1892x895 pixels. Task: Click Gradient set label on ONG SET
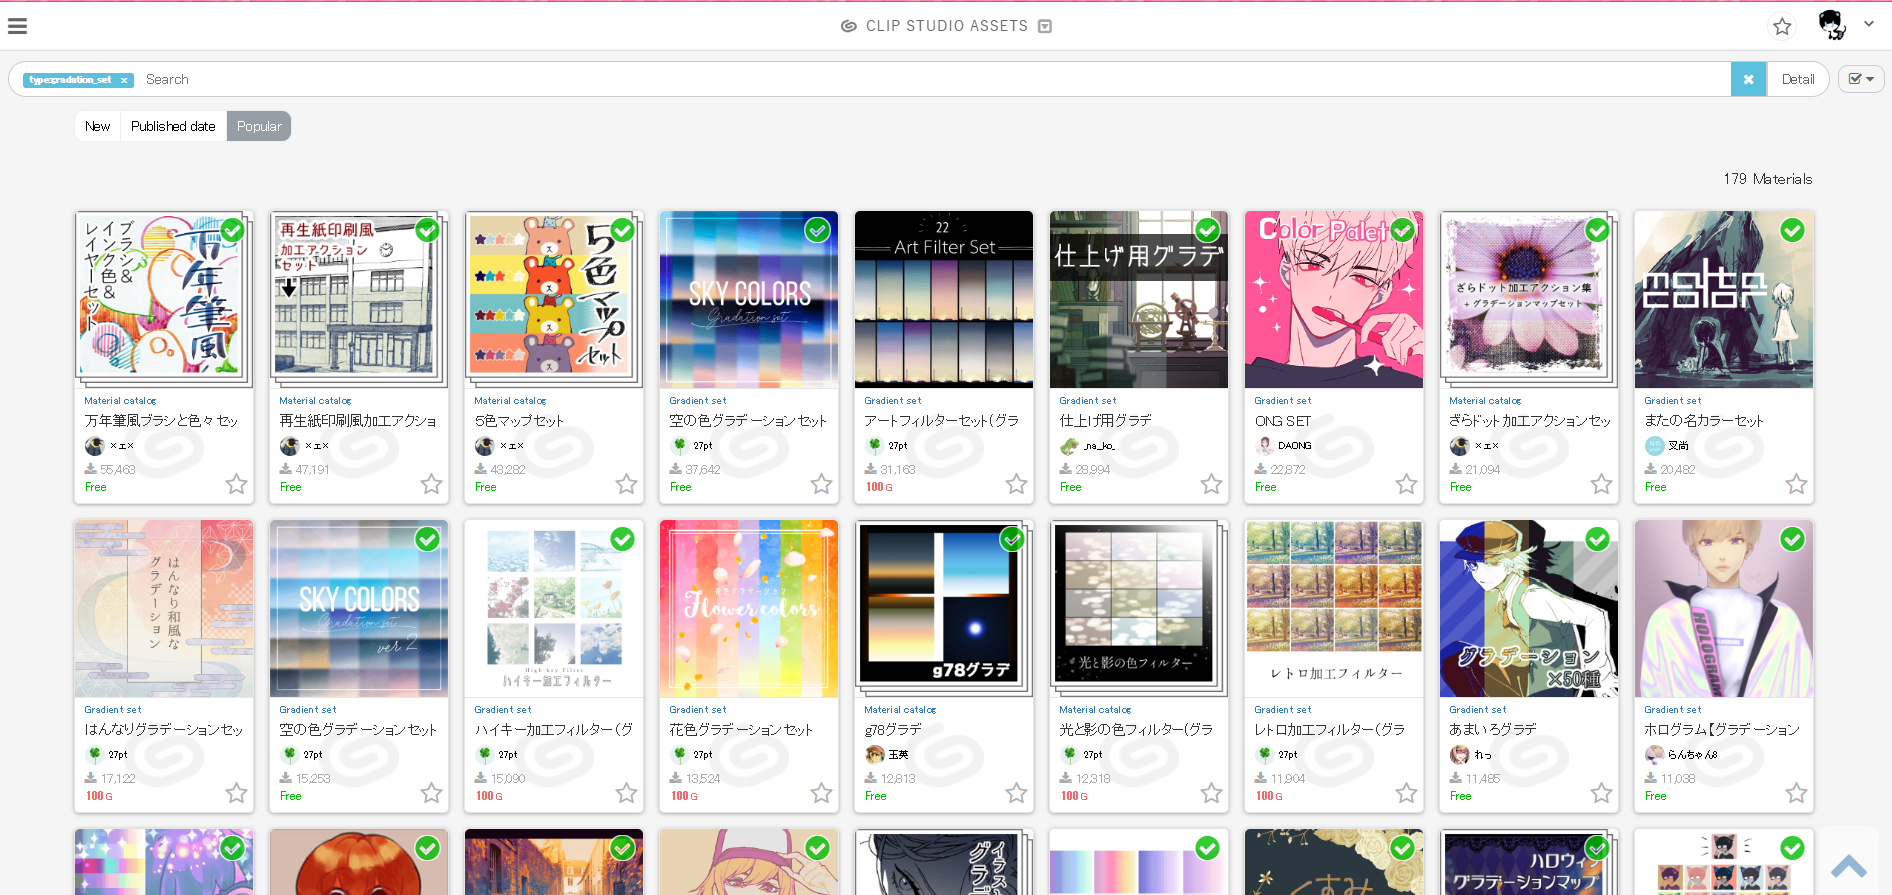(1283, 401)
